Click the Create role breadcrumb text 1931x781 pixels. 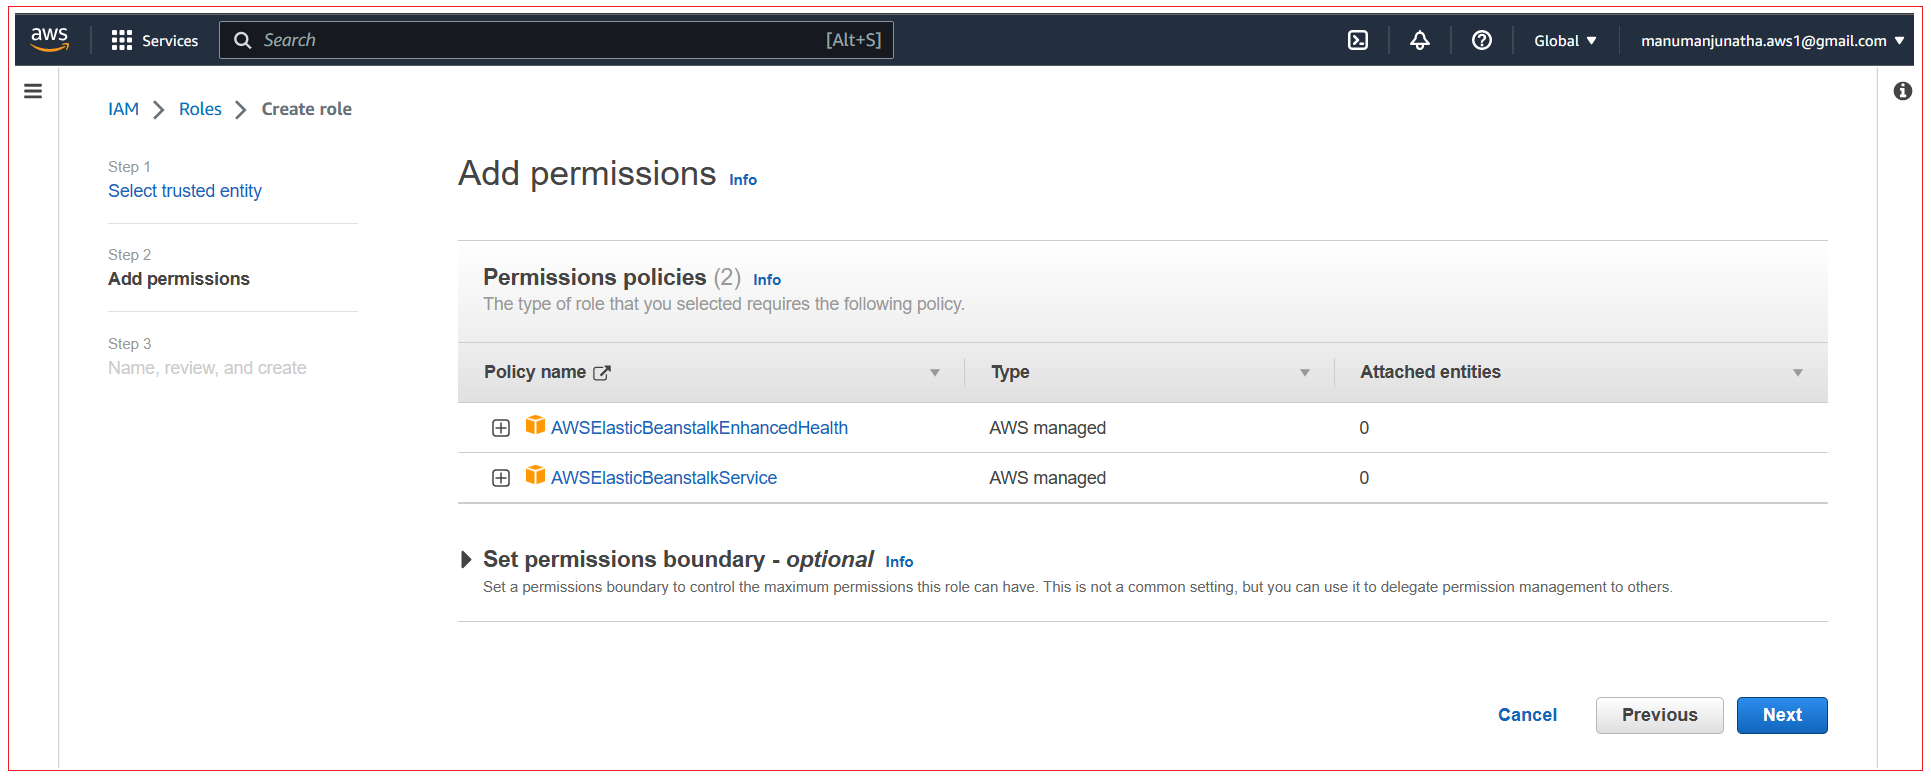(x=307, y=109)
